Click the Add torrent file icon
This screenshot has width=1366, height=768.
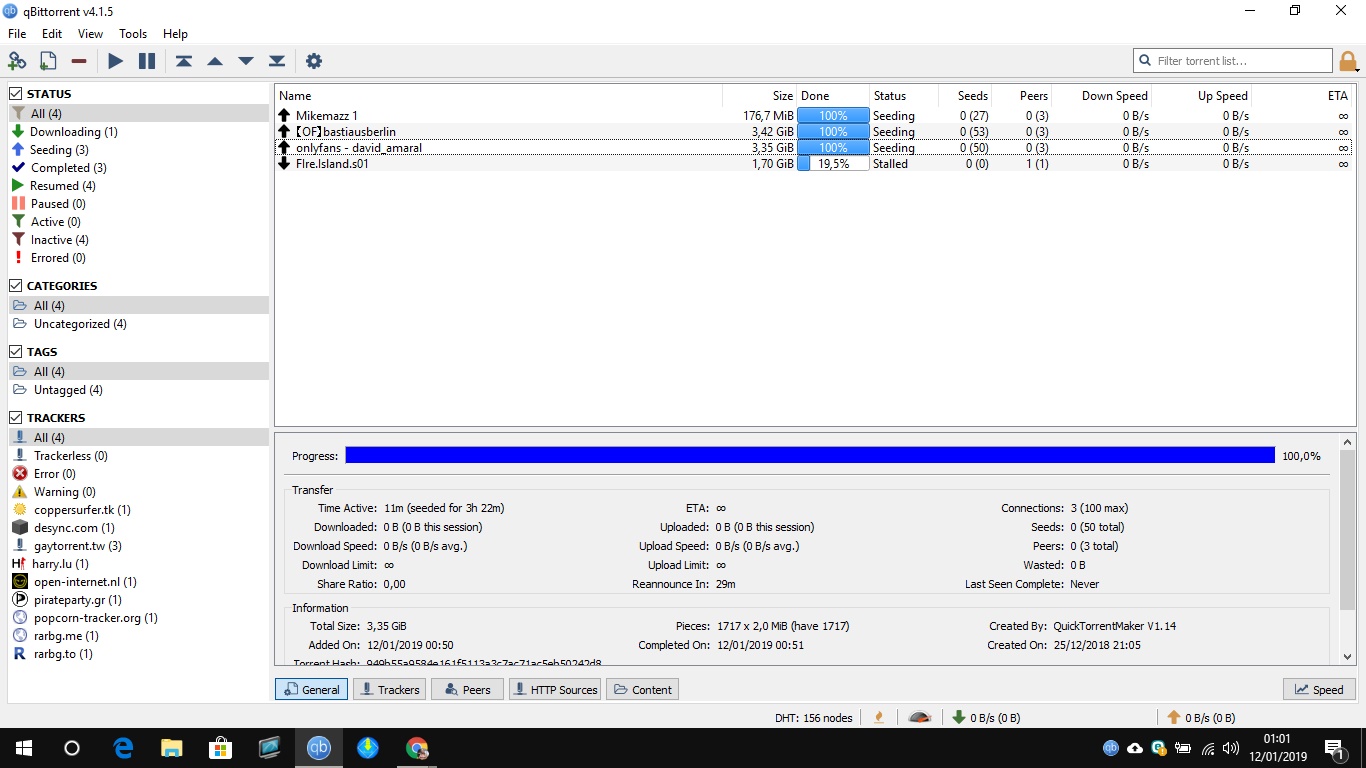[47, 61]
